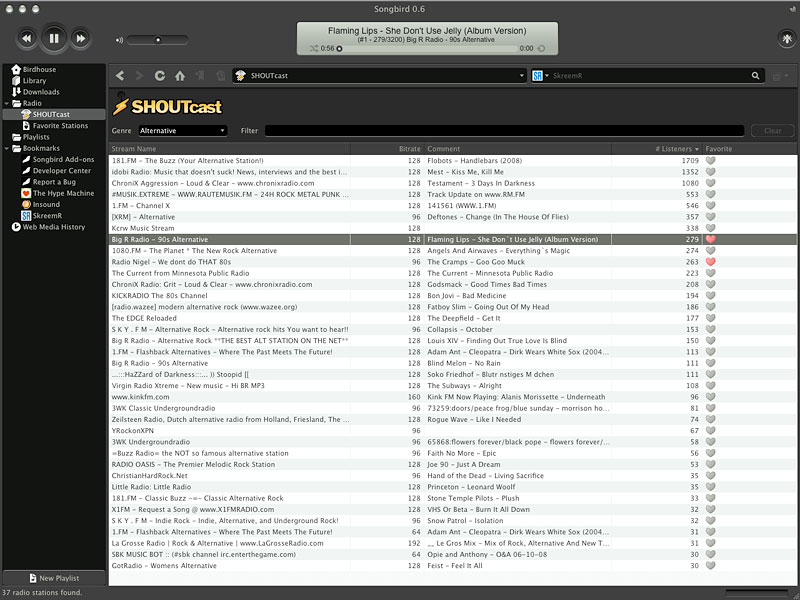Adjust the volume slider knob

click(158, 40)
